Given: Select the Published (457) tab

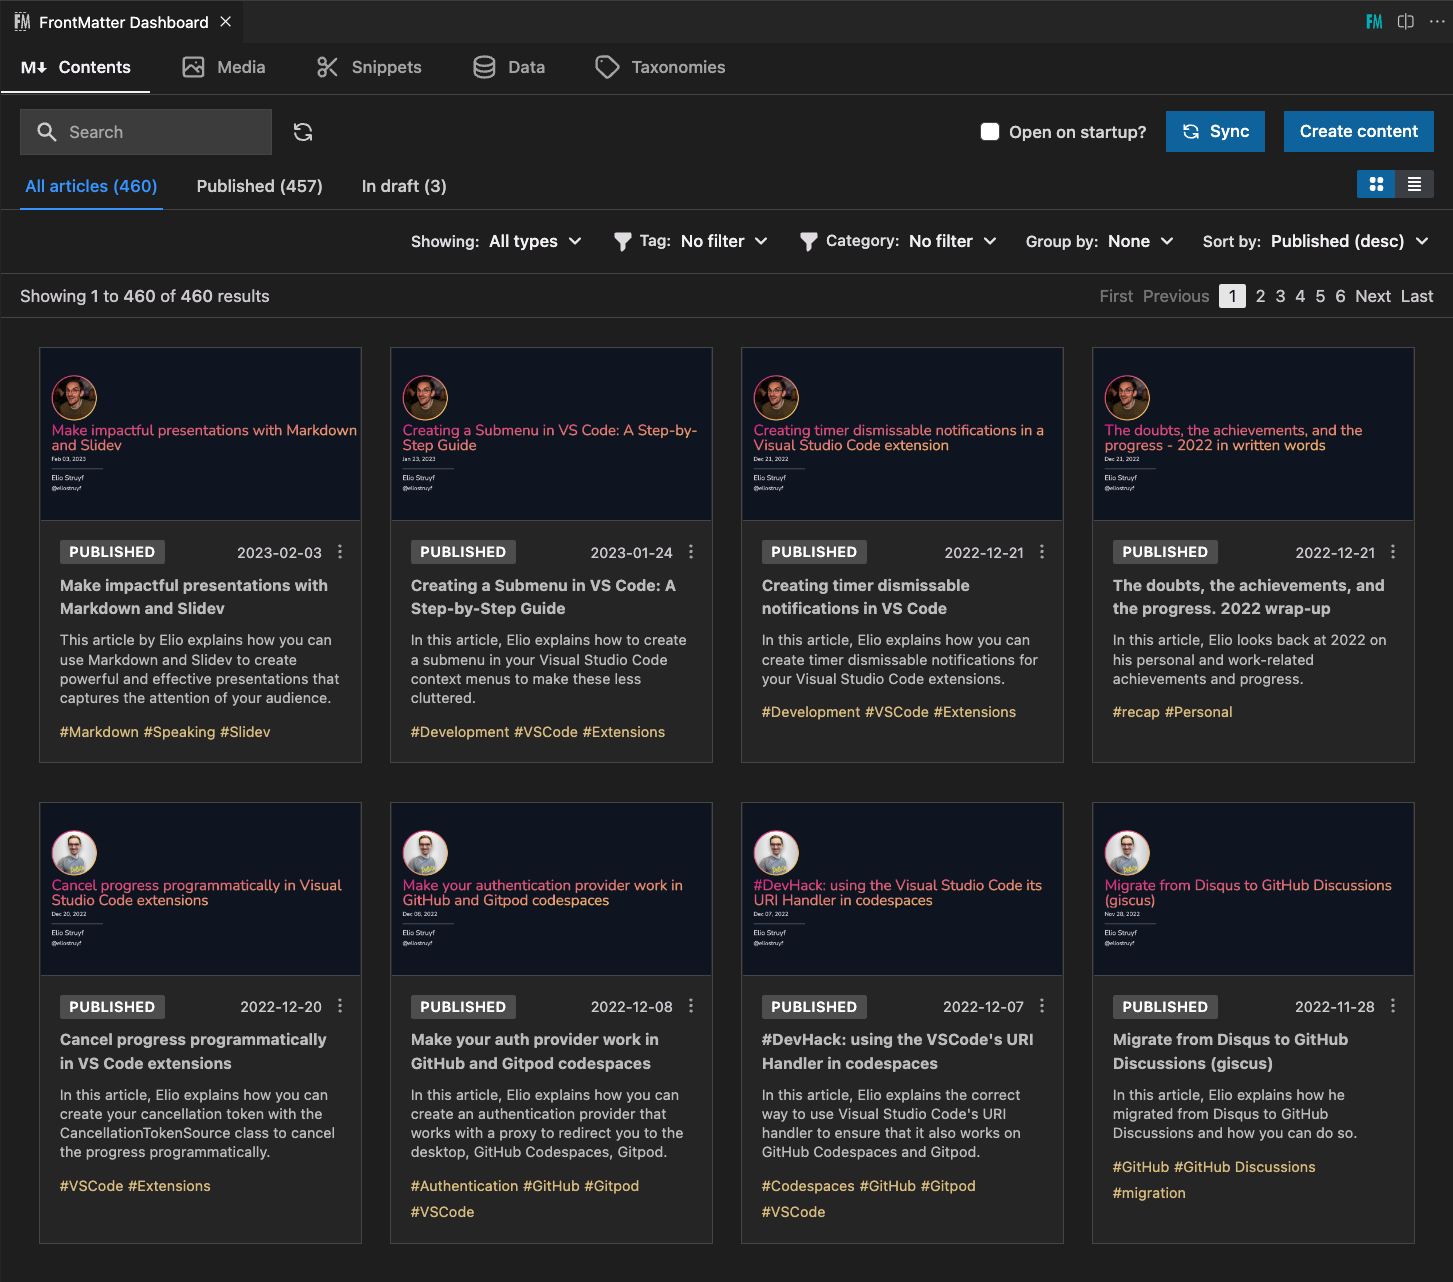Looking at the screenshot, I should (x=260, y=186).
